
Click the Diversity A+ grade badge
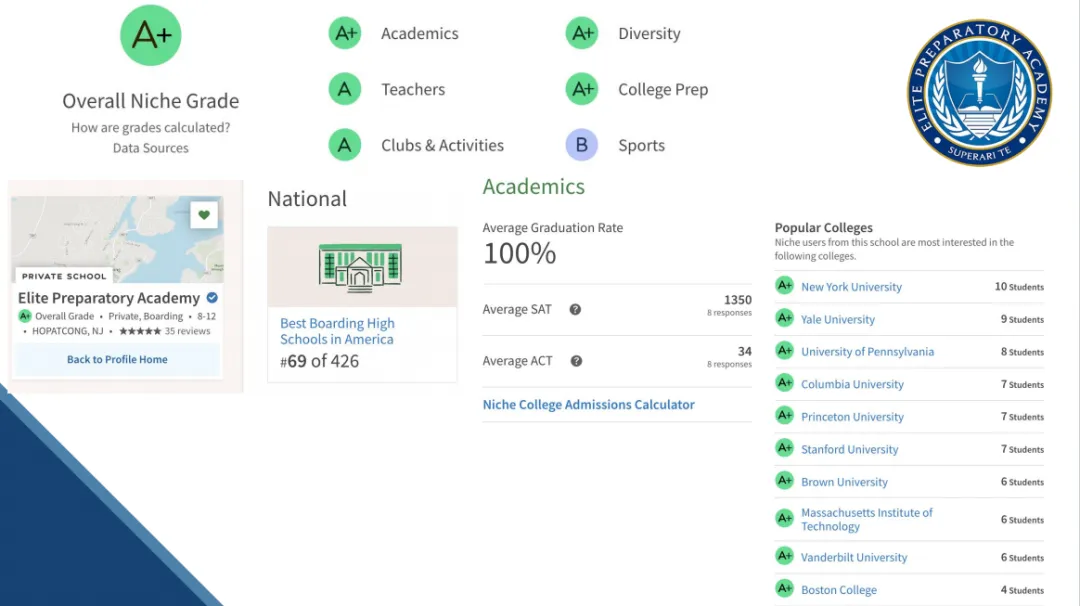pyautogui.click(x=582, y=33)
